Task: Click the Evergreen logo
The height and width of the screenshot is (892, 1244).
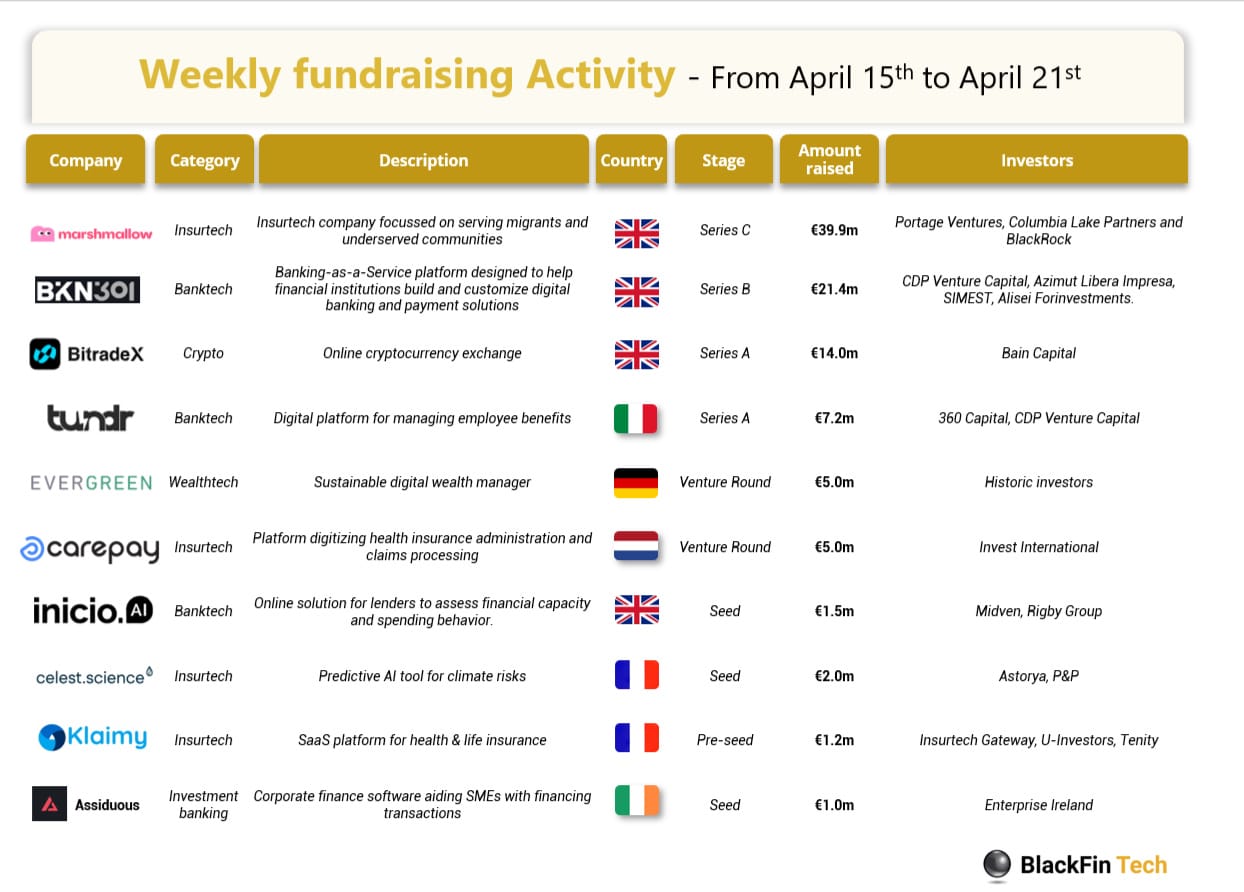Action: 91,483
